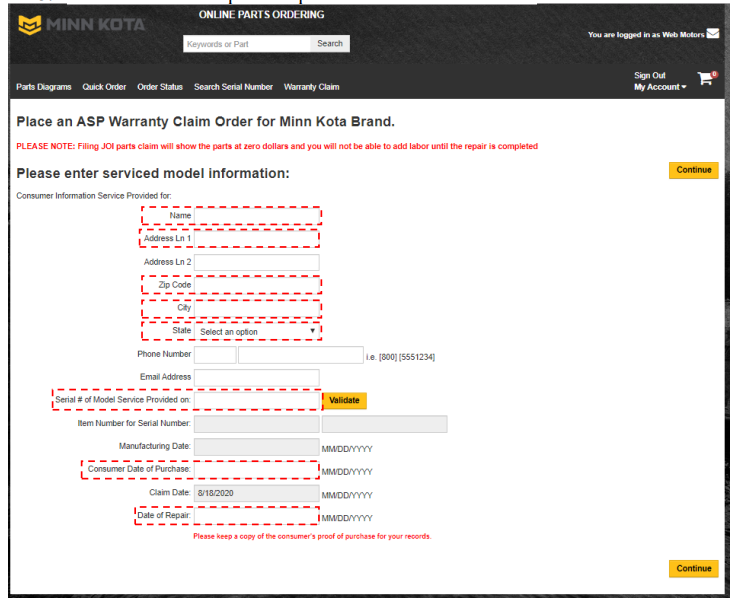The width and height of the screenshot is (736, 602).
Task: Open Order Status page
Action: 160,87
